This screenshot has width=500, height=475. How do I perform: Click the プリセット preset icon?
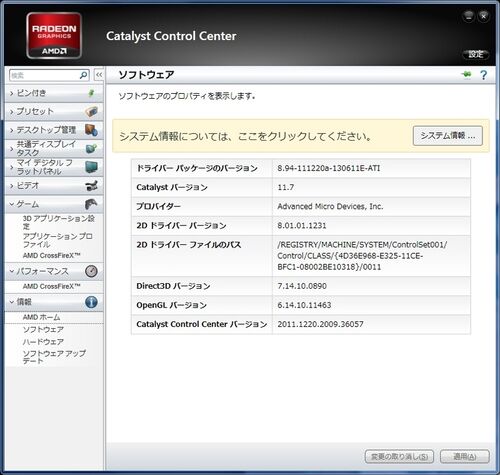click(91, 111)
